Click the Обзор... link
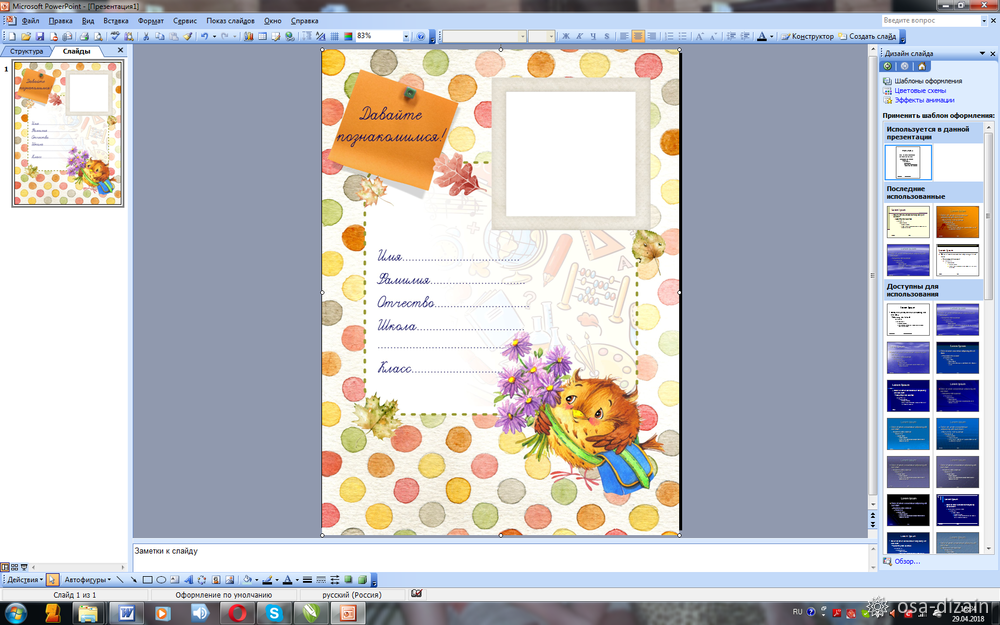This screenshot has height=625, width=1000. (907, 561)
